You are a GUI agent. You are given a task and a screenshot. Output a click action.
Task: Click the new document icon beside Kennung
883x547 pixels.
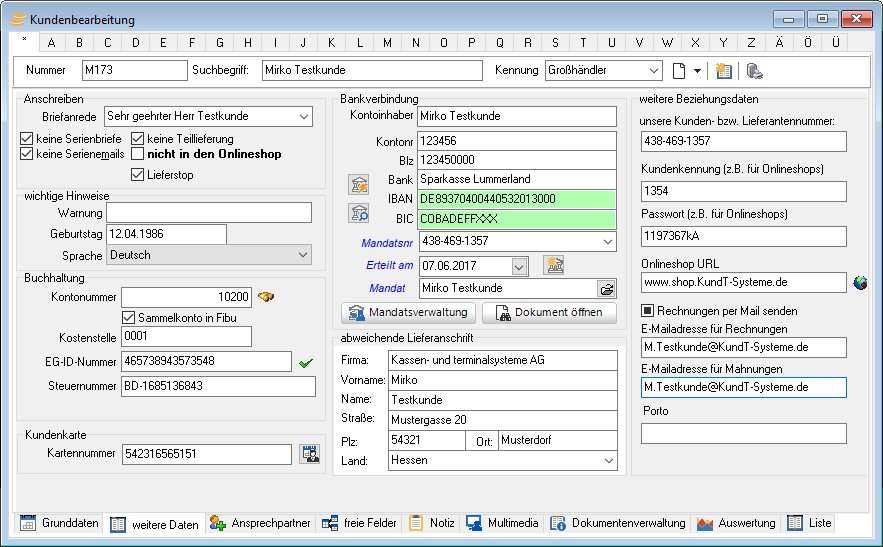click(679, 71)
